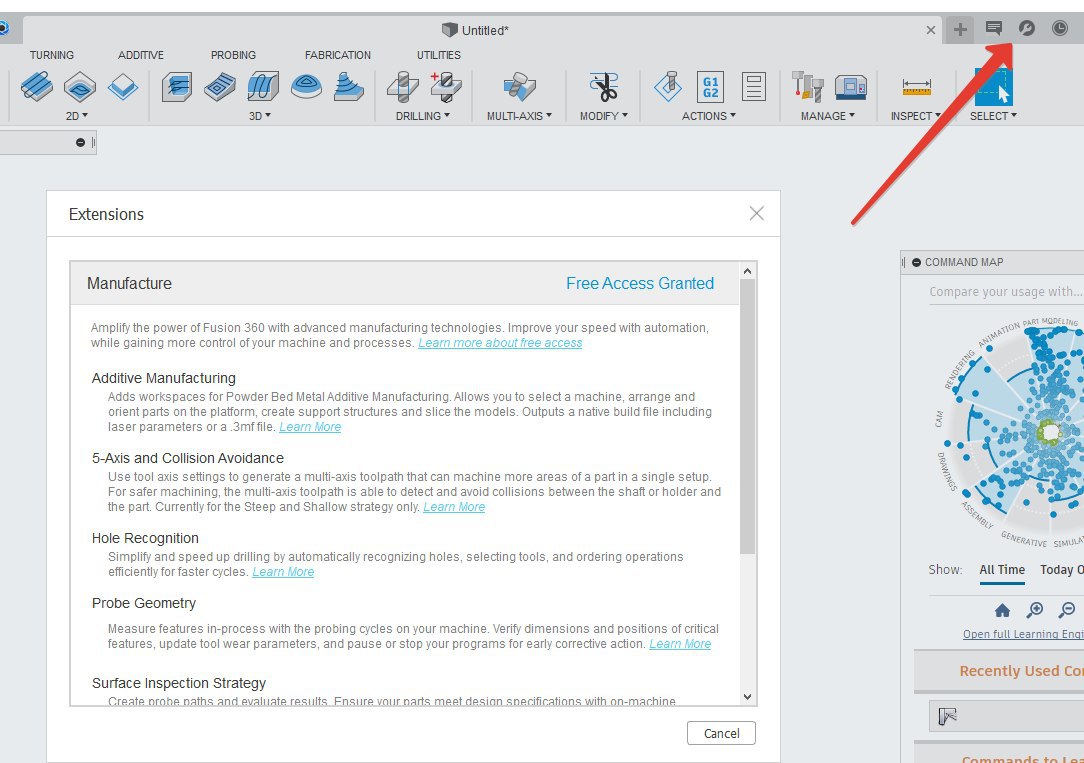The width and height of the screenshot is (1084, 763).
Task: Click the Modify scissors icon
Action: click(x=604, y=87)
